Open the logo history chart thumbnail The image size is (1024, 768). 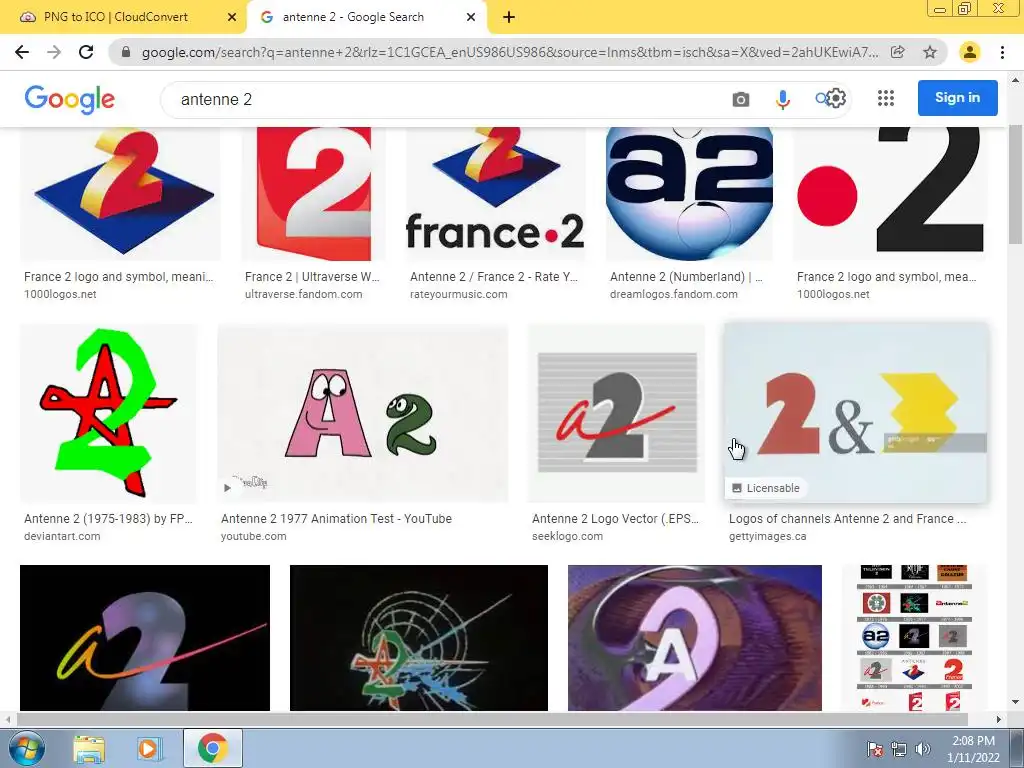(914, 637)
